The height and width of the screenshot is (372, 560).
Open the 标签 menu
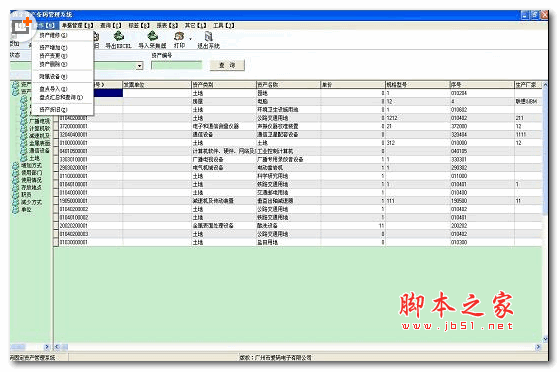click(x=139, y=25)
